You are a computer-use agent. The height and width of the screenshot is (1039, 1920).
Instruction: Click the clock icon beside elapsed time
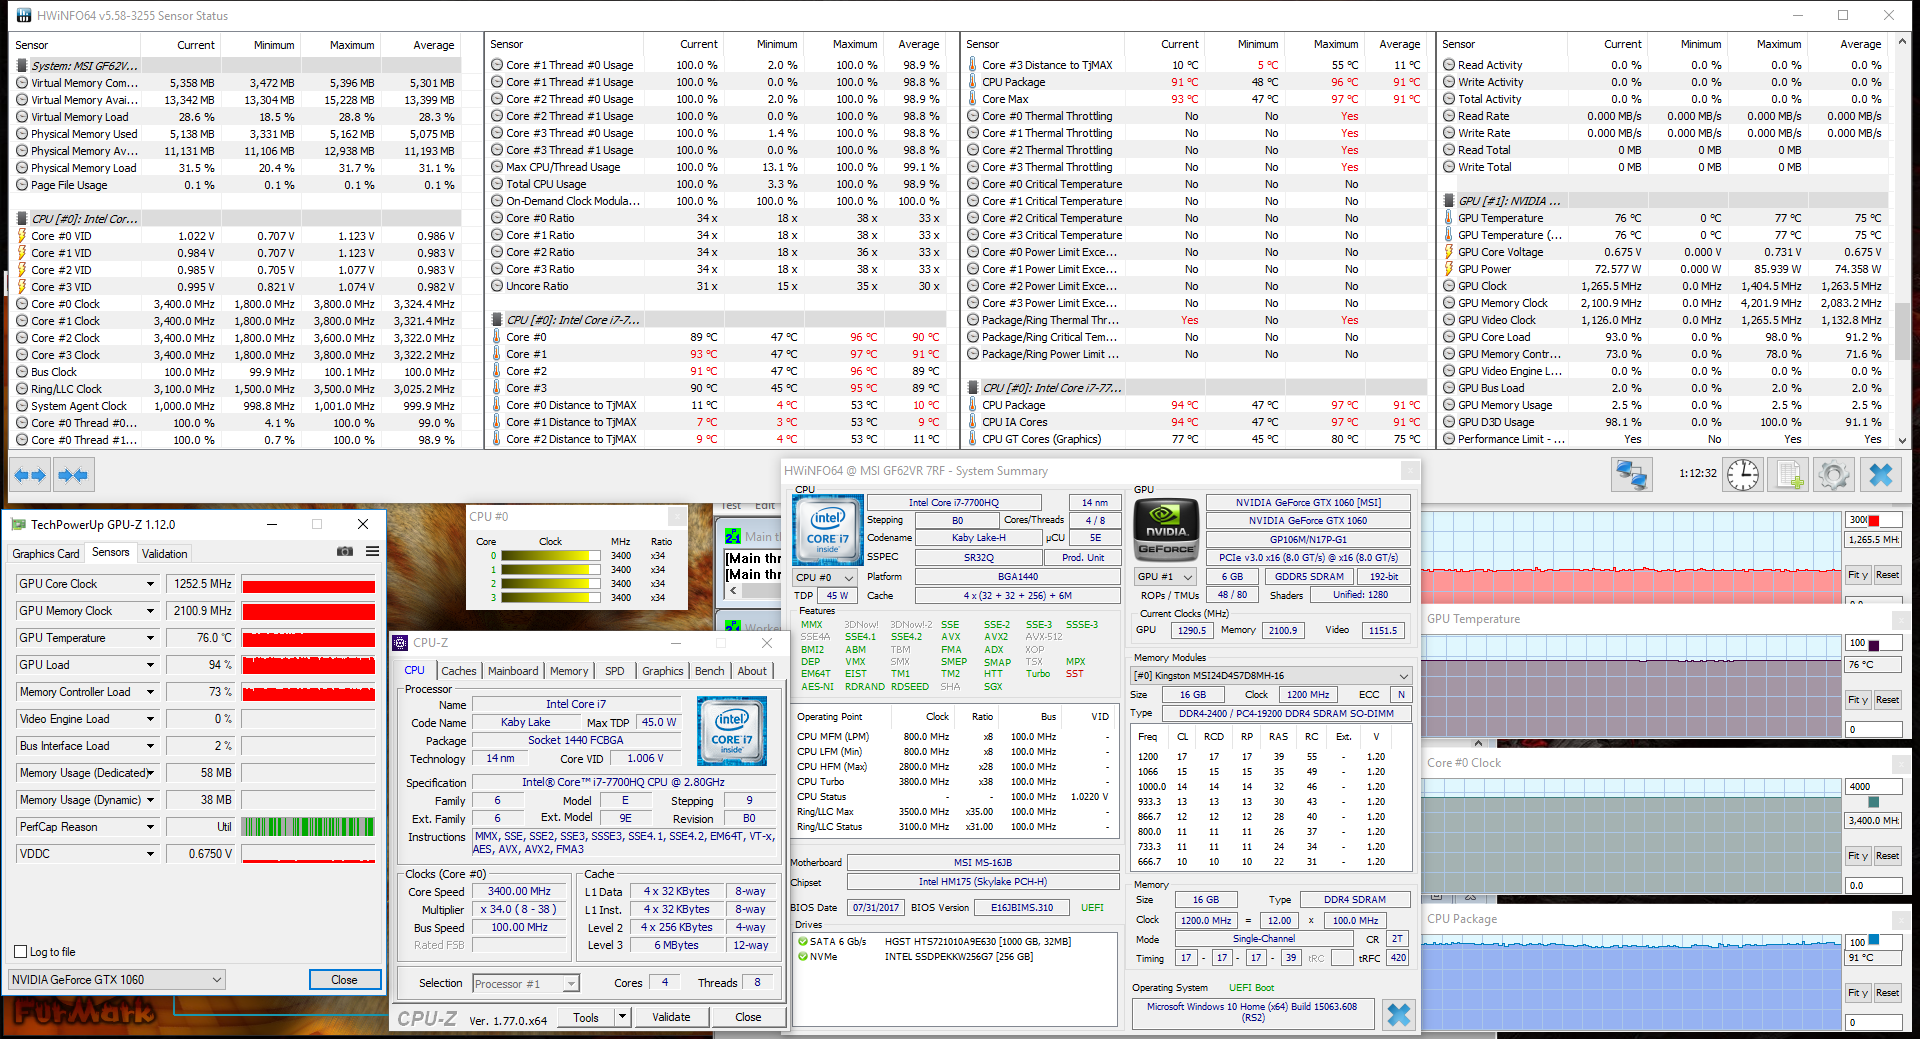click(x=1743, y=474)
